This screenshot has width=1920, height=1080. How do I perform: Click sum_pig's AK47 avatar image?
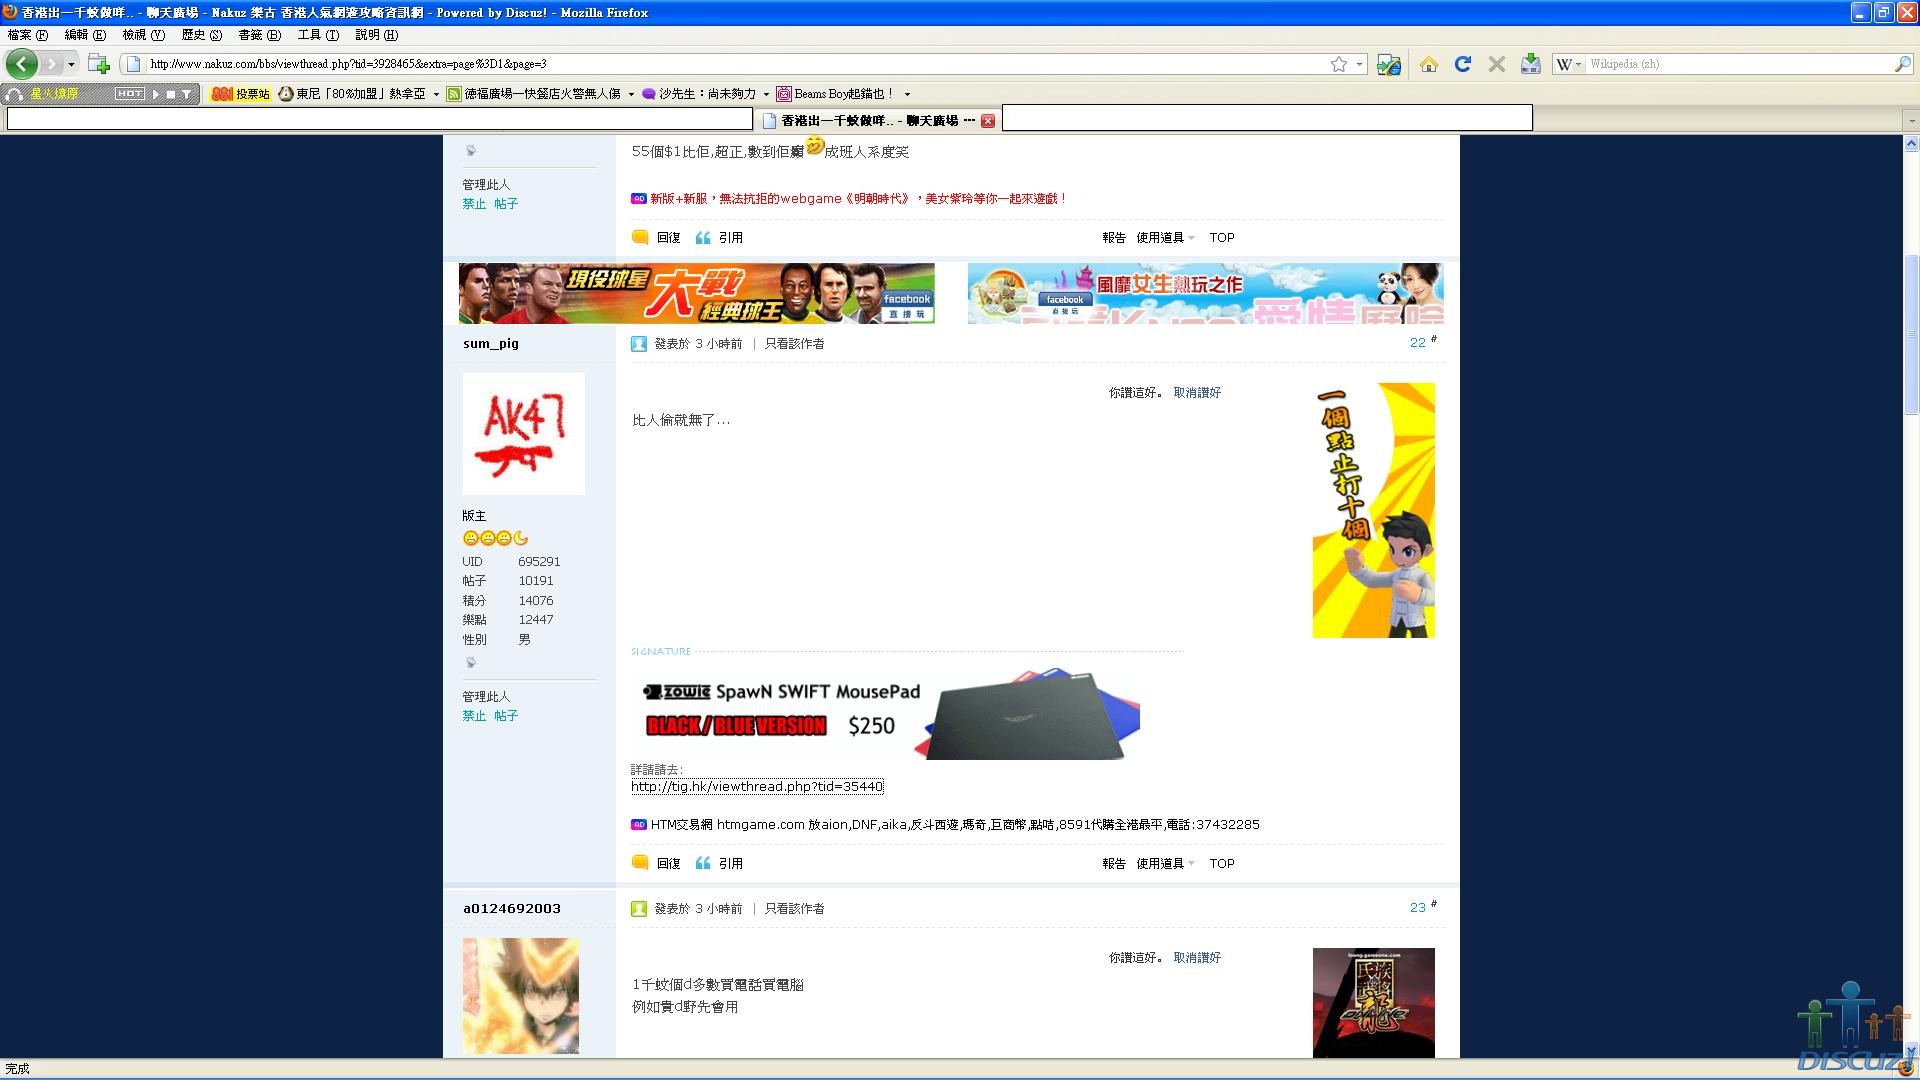tap(523, 434)
